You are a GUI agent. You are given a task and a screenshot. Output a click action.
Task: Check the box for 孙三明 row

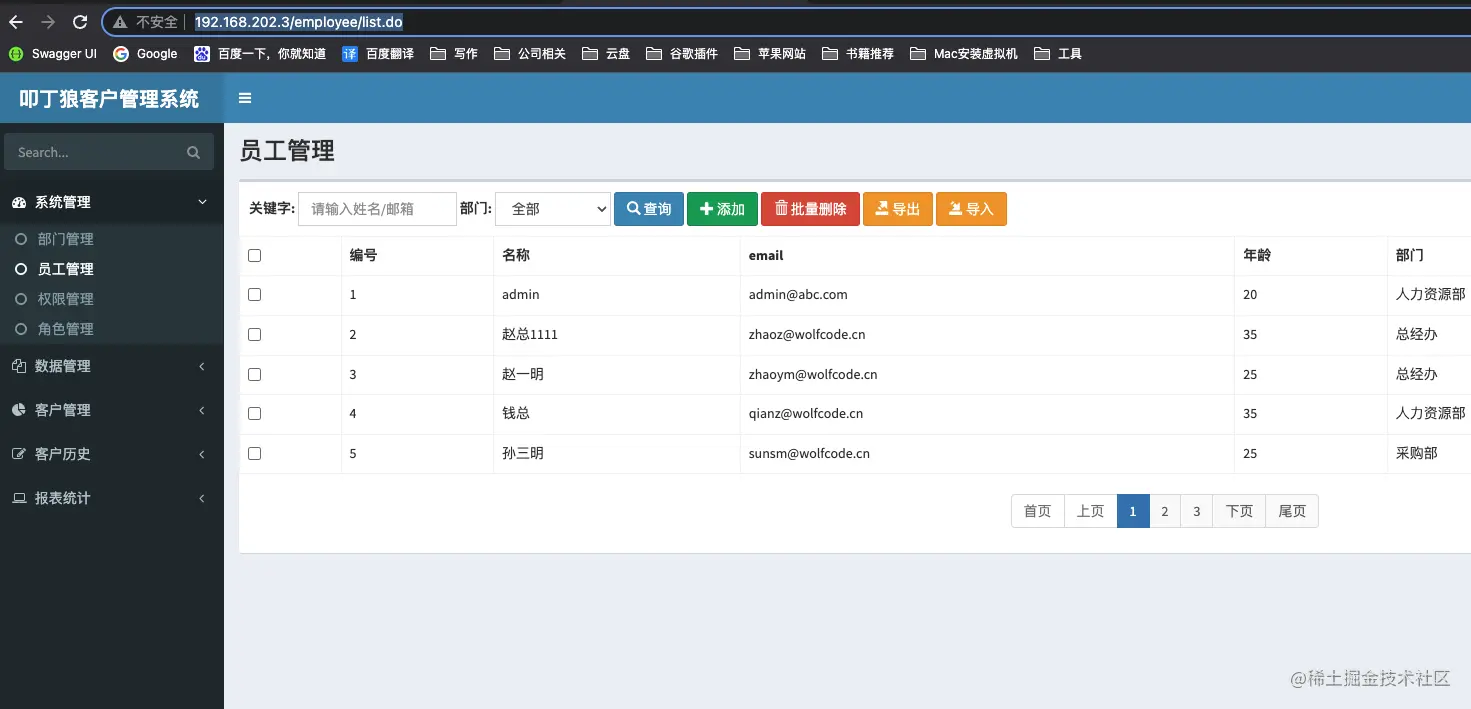tap(254, 454)
